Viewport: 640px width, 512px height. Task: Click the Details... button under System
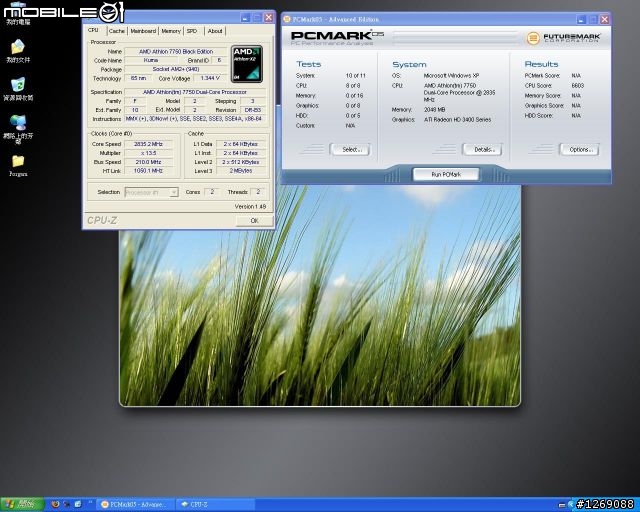(482, 149)
